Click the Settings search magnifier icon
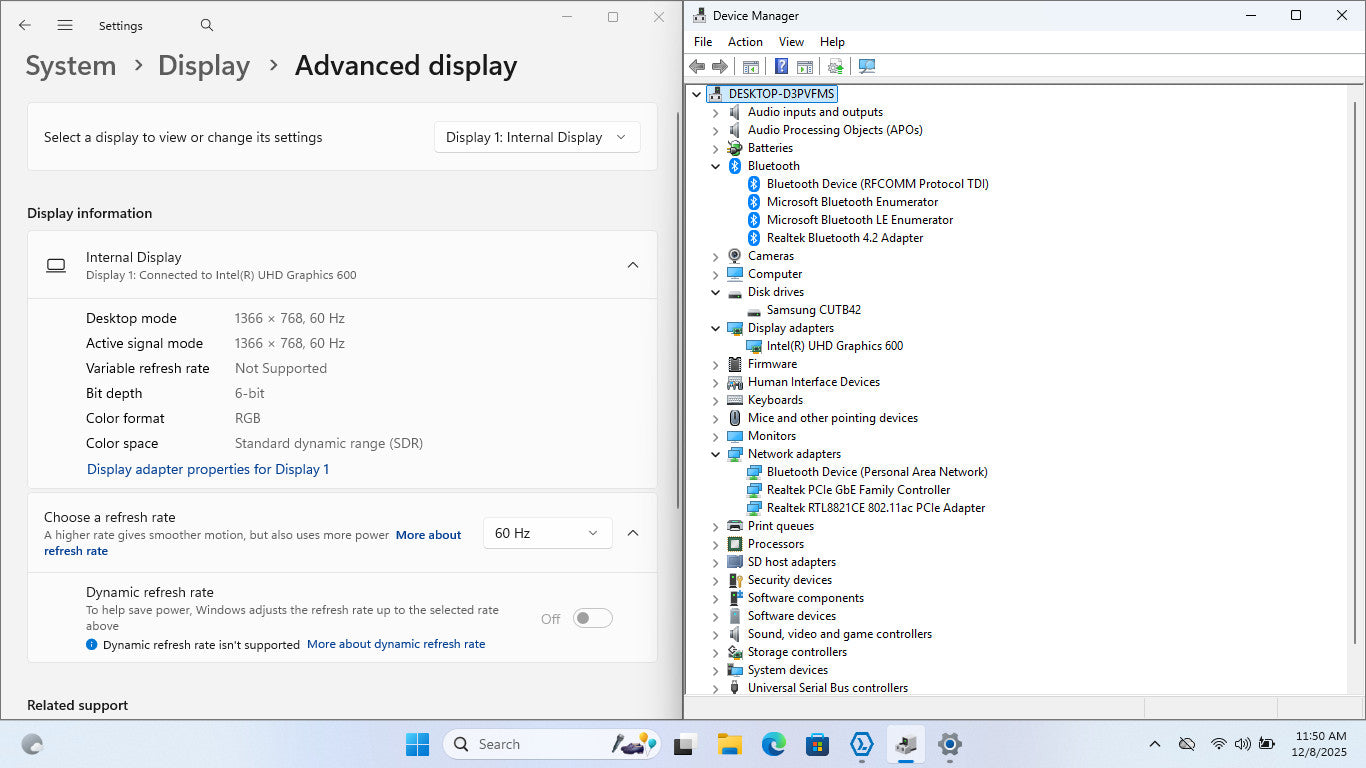 pos(207,25)
